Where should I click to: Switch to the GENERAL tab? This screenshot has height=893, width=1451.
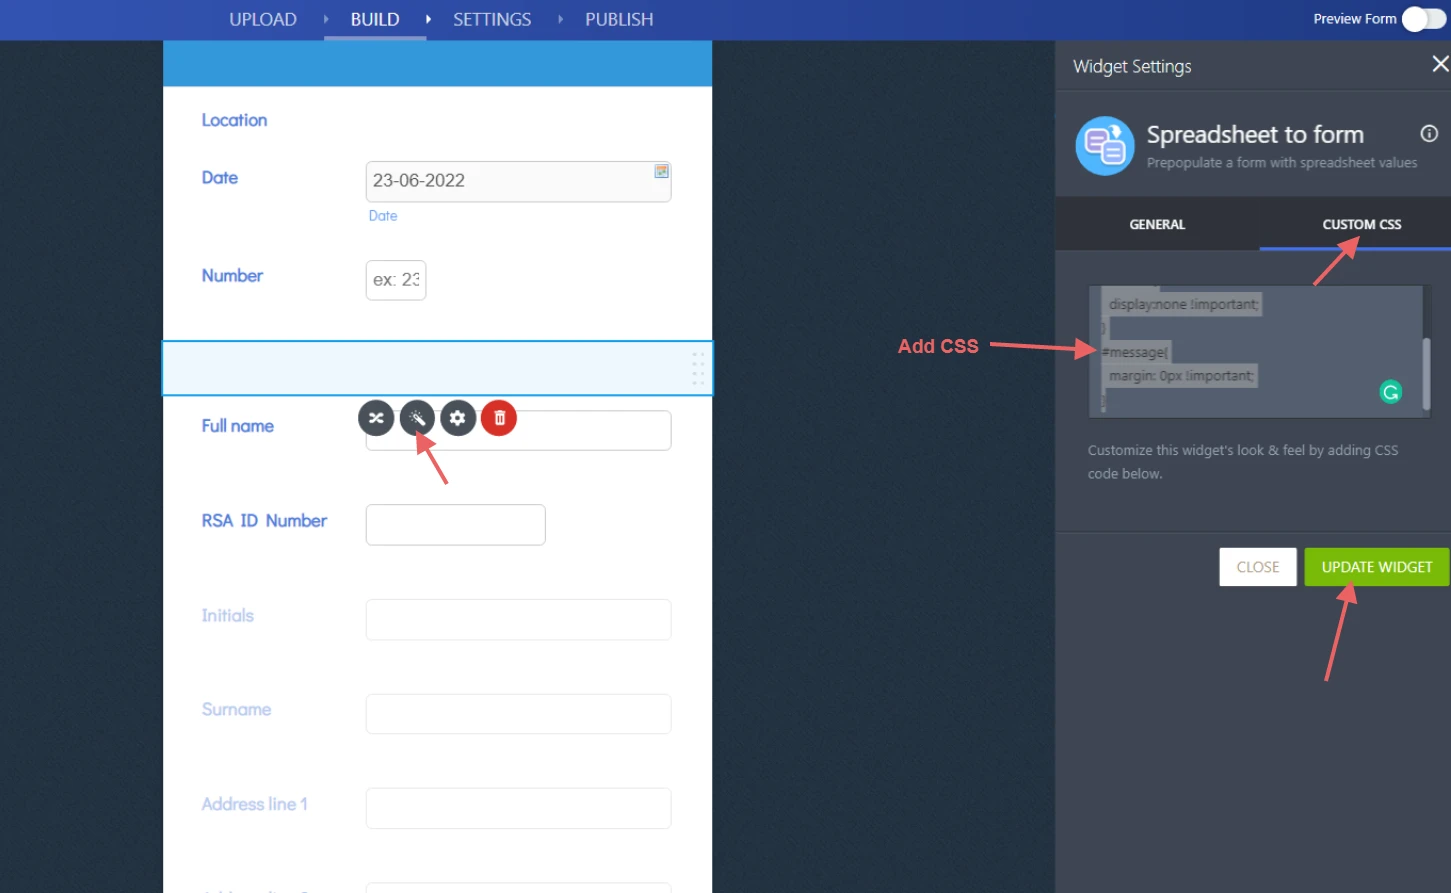tap(1157, 225)
